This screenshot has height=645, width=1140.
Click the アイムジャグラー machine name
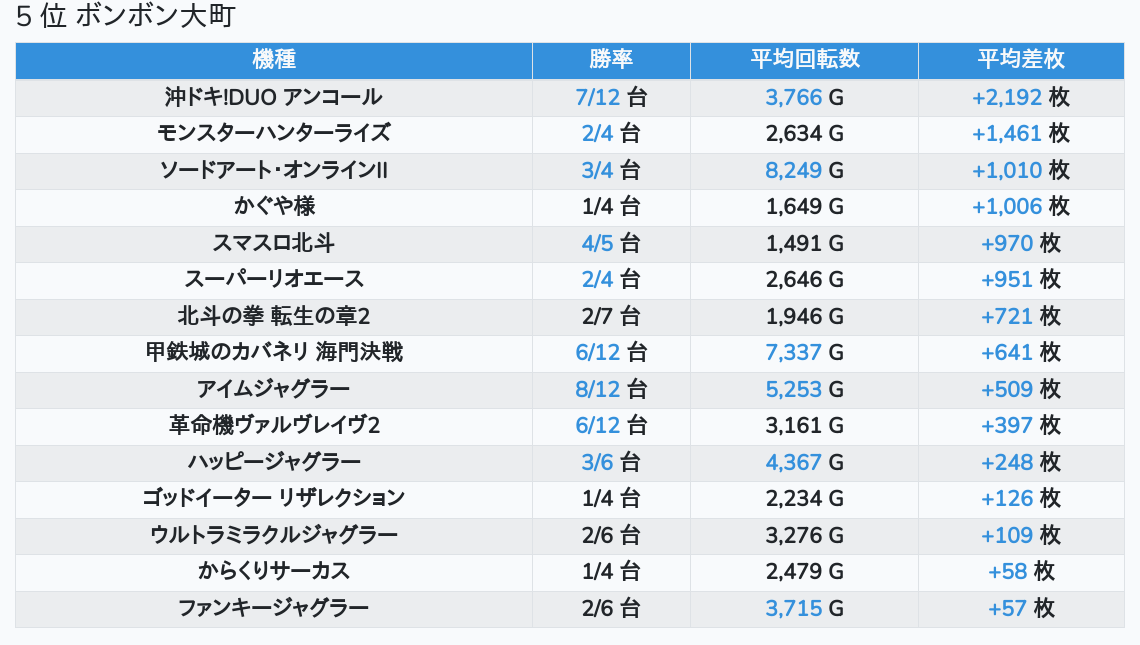coord(274,389)
